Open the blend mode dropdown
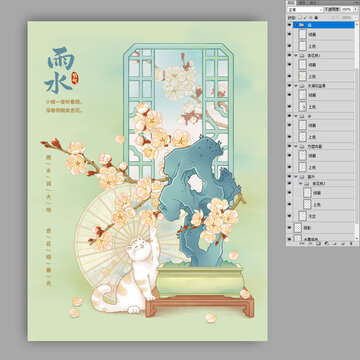The height and width of the screenshot is (360, 360). point(305,9)
